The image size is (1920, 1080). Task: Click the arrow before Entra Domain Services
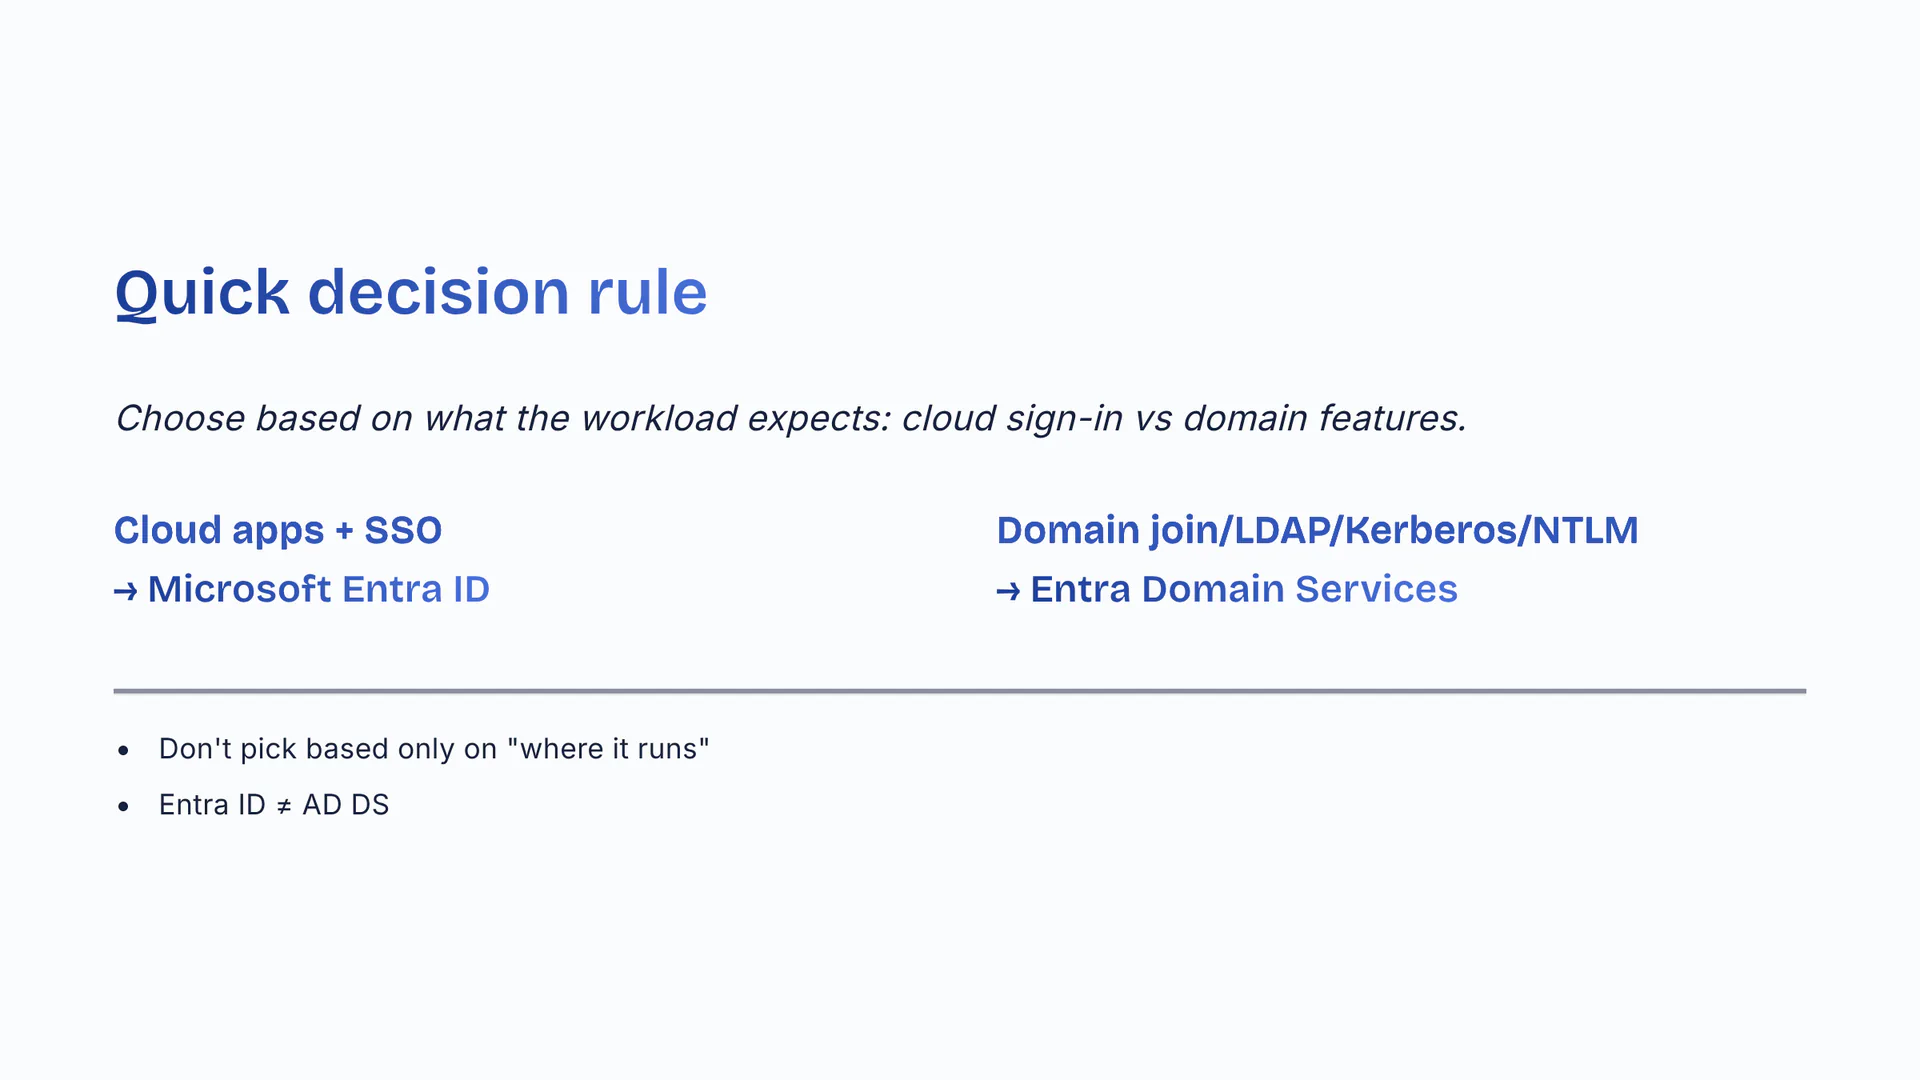[x=1008, y=592]
